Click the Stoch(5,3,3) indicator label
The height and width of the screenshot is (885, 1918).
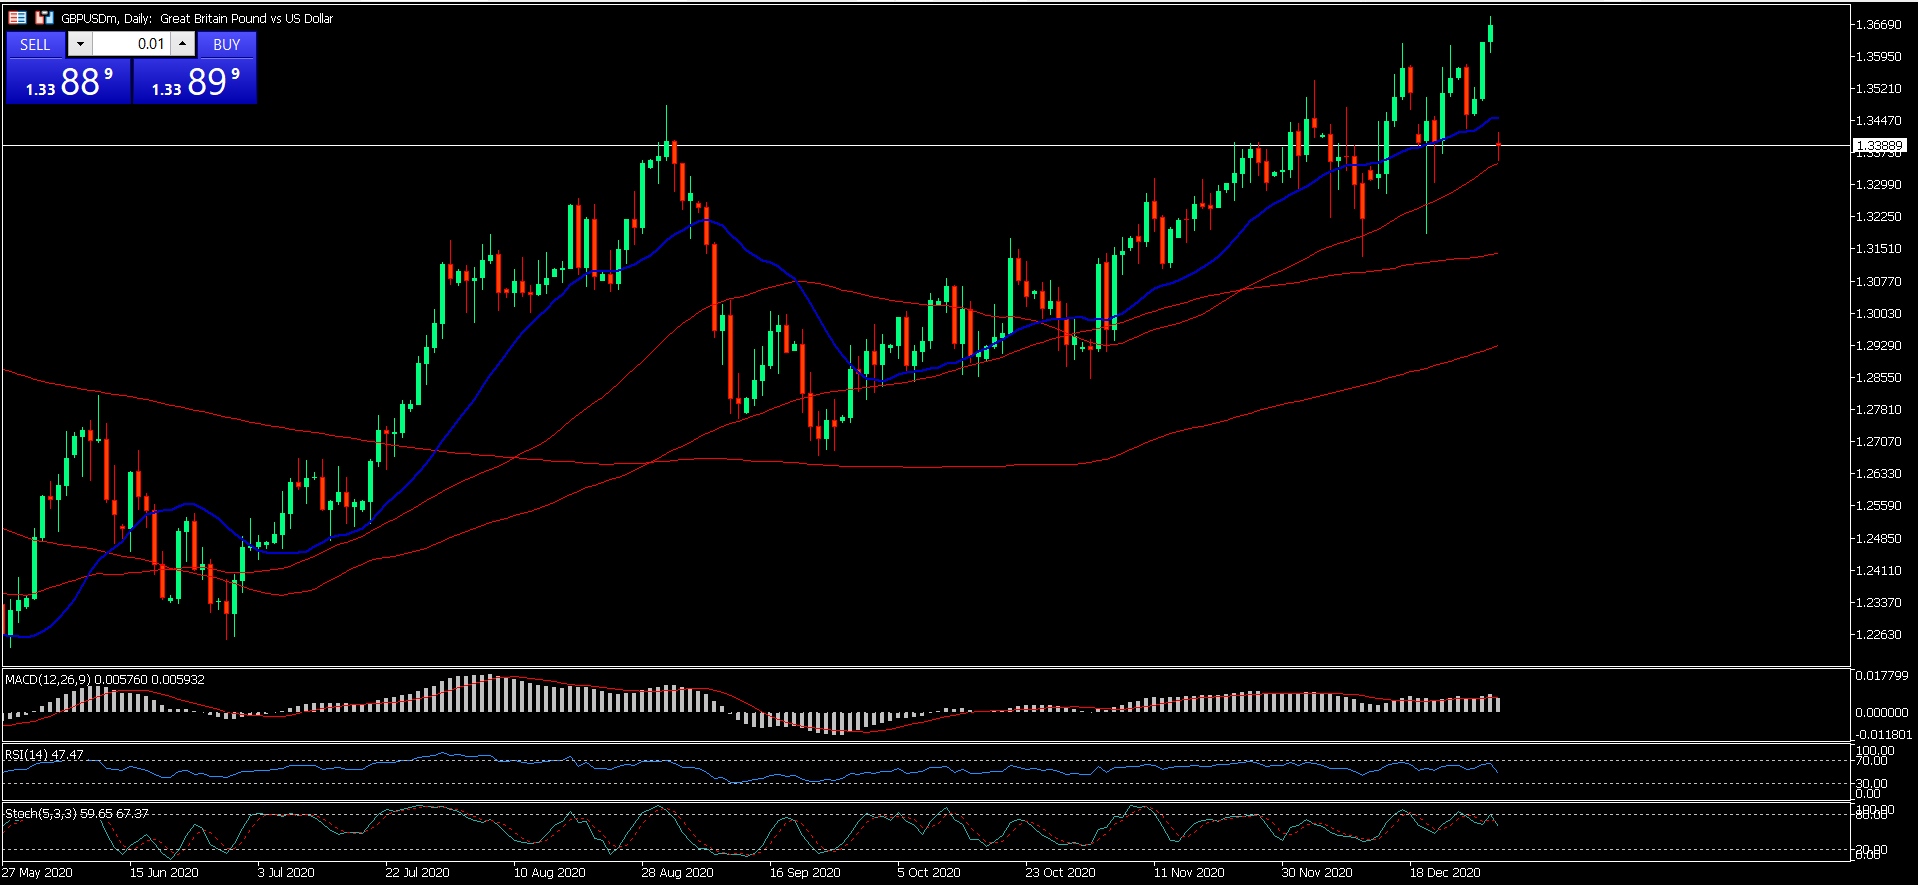(x=77, y=813)
